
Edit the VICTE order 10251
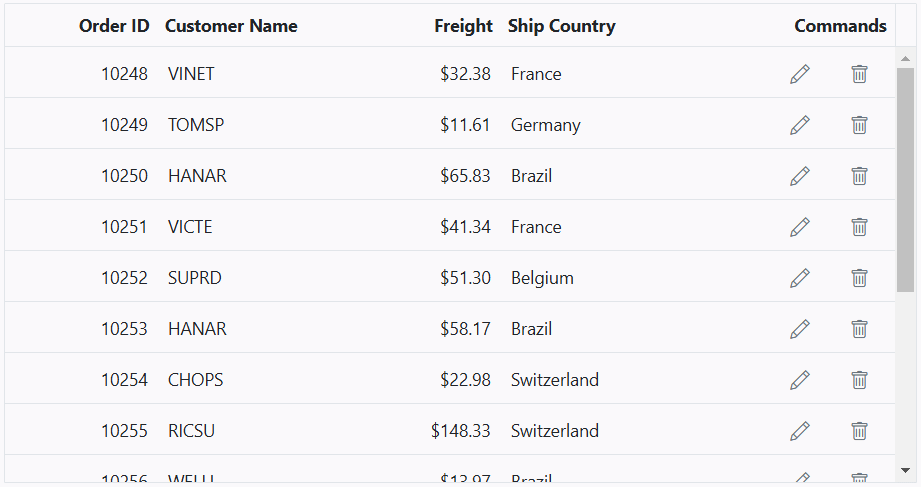800,227
